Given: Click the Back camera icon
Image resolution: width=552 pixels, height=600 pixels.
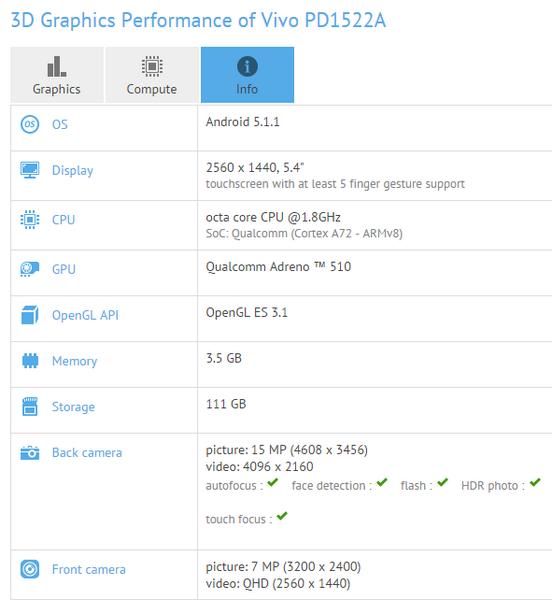Looking at the screenshot, I should click(x=30, y=453).
